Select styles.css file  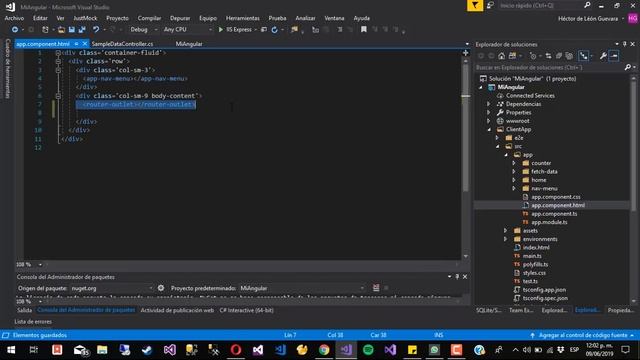(x=534, y=273)
